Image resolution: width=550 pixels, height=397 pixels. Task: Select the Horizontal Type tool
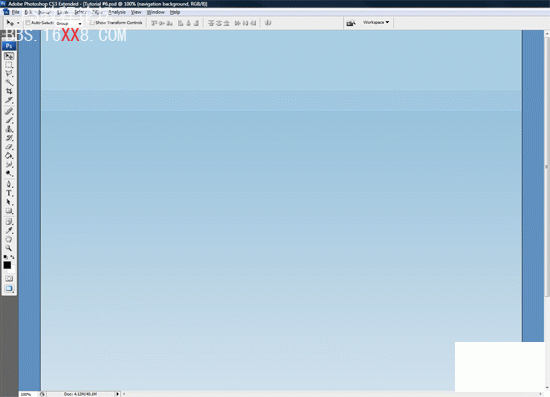9,193
